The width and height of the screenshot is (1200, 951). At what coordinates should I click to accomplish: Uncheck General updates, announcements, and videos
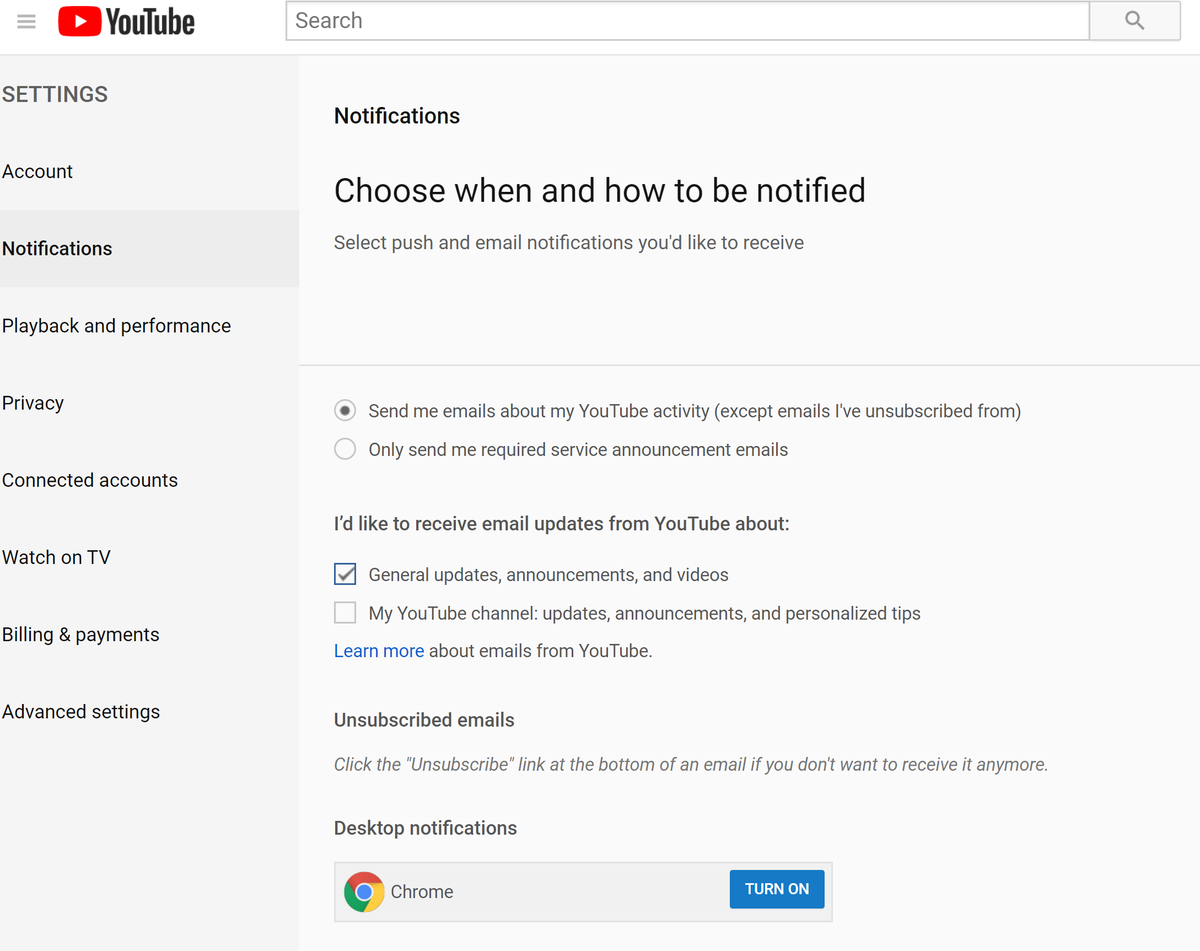tap(345, 574)
